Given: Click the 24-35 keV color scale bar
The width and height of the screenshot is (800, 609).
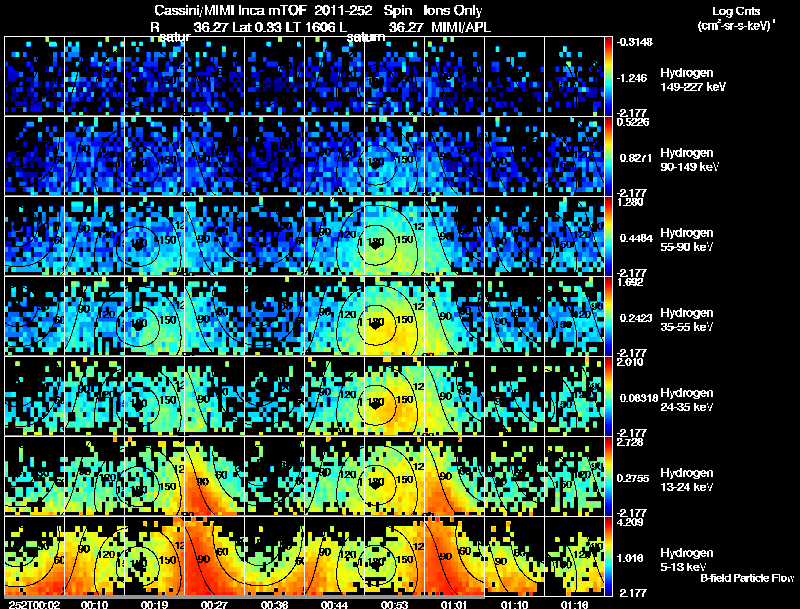Looking at the screenshot, I should coord(608,396).
